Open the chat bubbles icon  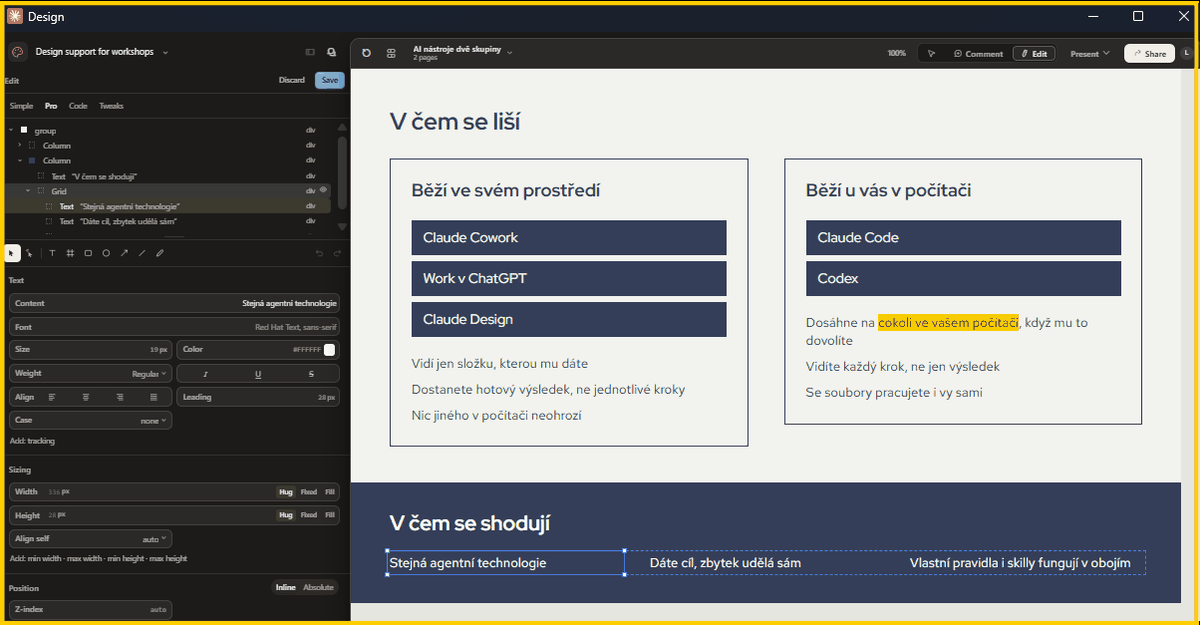point(331,52)
